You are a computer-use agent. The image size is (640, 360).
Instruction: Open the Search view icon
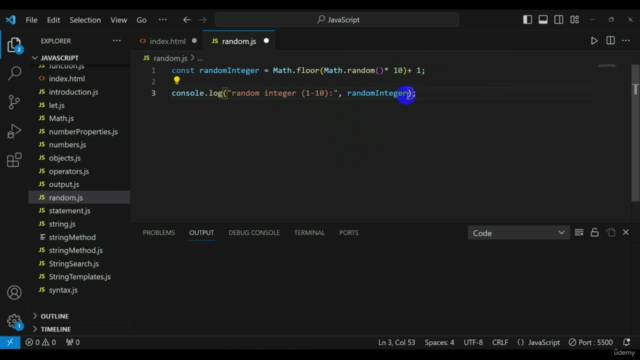point(14,73)
